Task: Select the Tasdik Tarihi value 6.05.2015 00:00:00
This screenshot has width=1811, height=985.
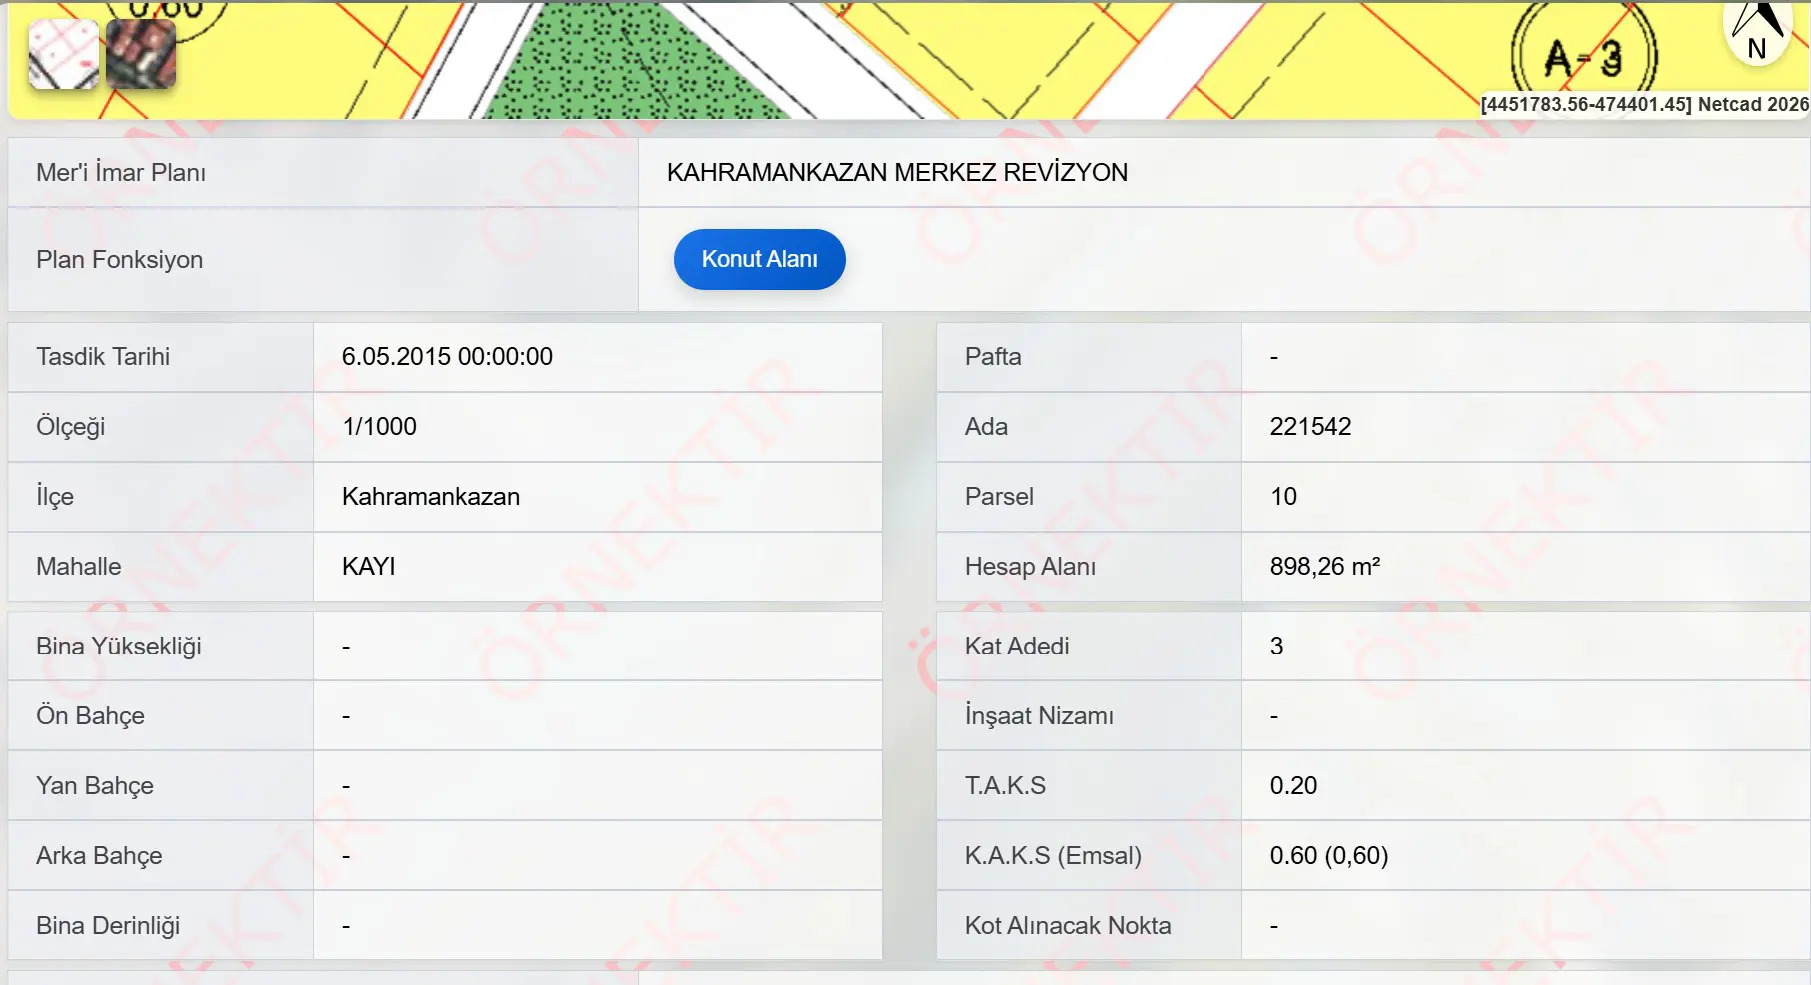Action: point(447,357)
